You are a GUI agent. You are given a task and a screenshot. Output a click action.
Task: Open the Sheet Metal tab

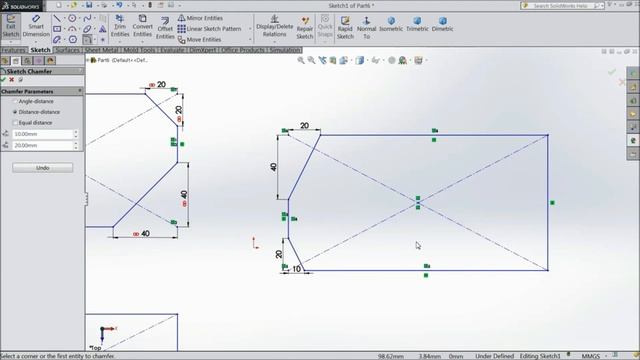[x=101, y=50]
